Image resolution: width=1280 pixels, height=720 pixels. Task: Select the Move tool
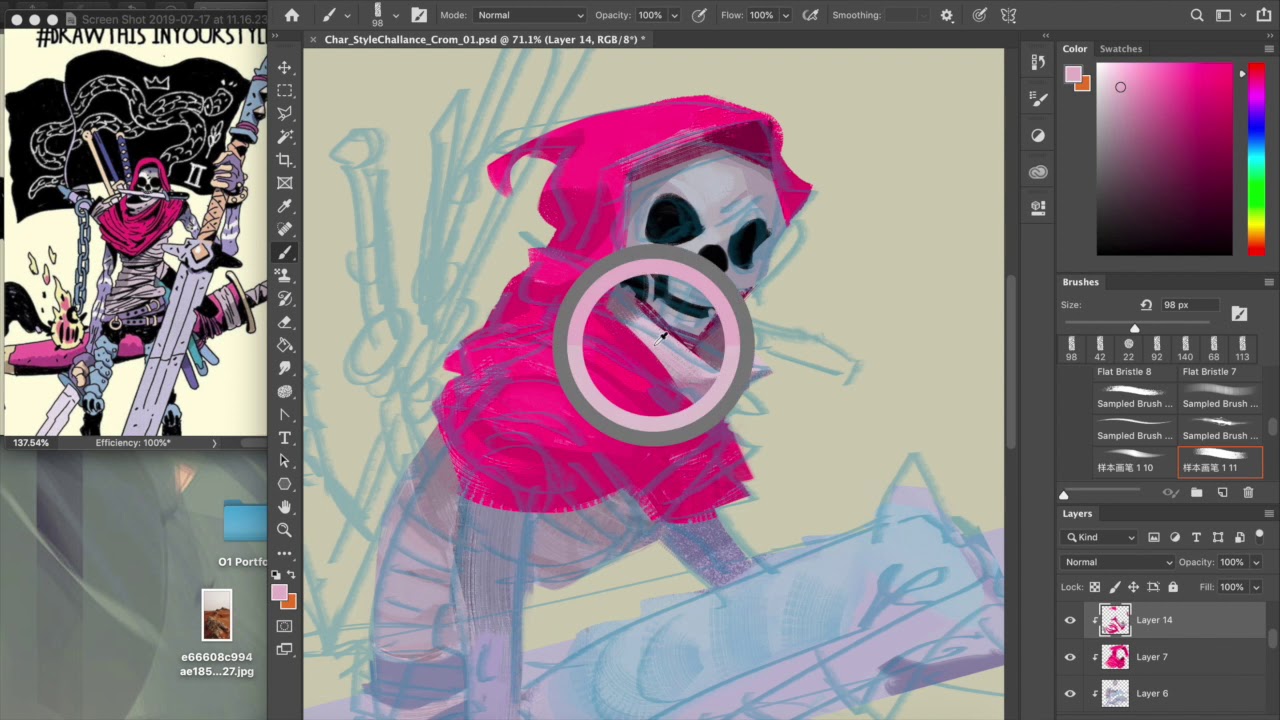click(285, 67)
